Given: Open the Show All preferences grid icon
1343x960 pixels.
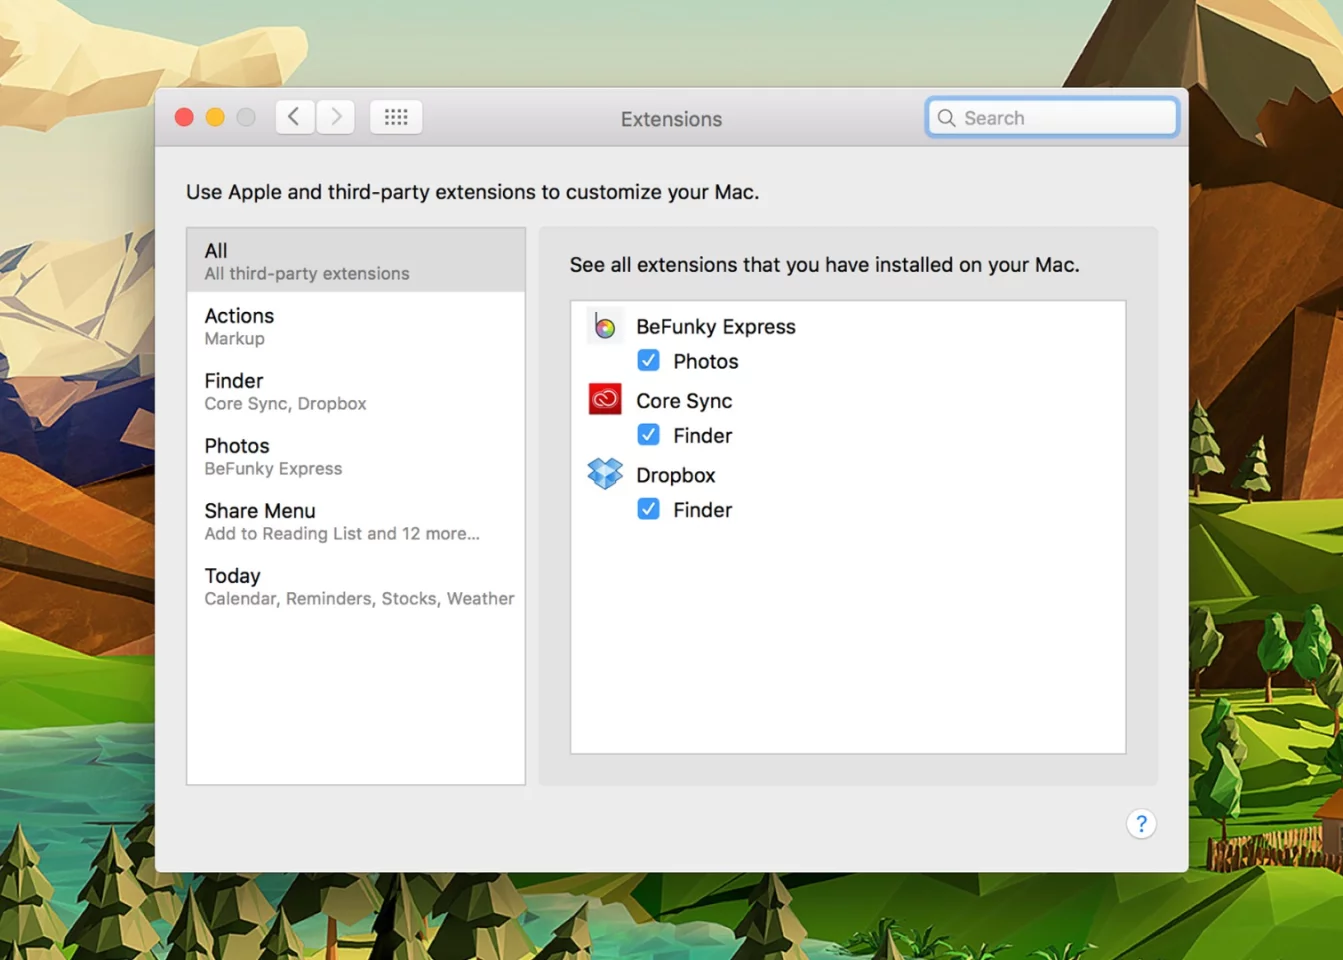Looking at the screenshot, I should tap(396, 117).
